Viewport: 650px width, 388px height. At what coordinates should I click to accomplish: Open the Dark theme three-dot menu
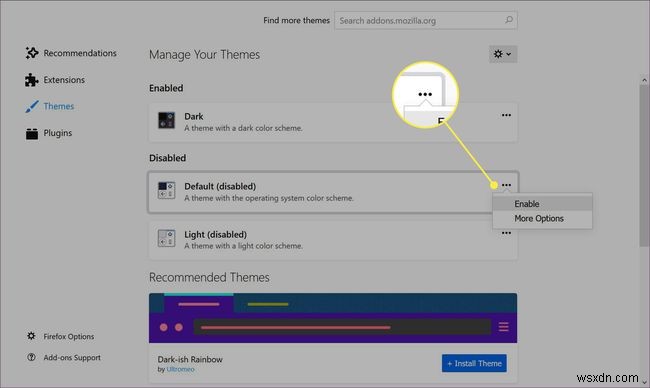tap(506, 115)
